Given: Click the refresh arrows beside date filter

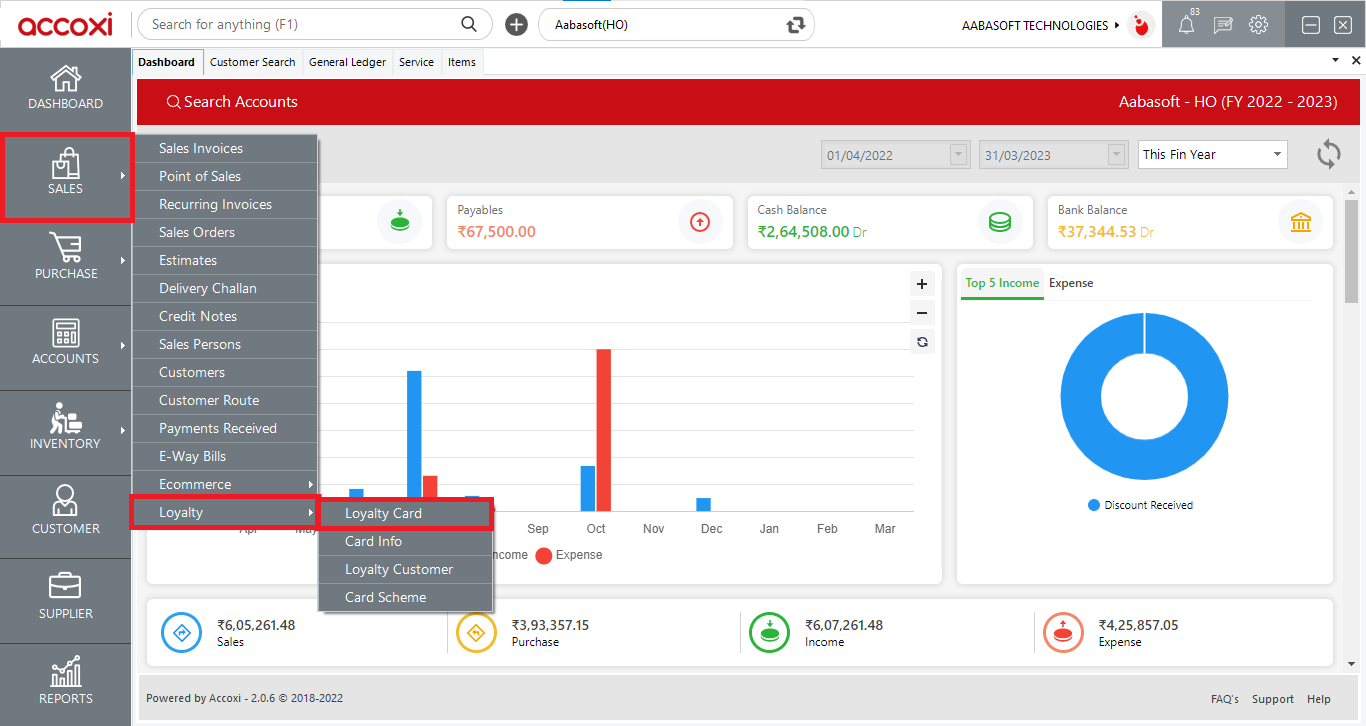Looking at the screenshot, I should (1328, 154).
